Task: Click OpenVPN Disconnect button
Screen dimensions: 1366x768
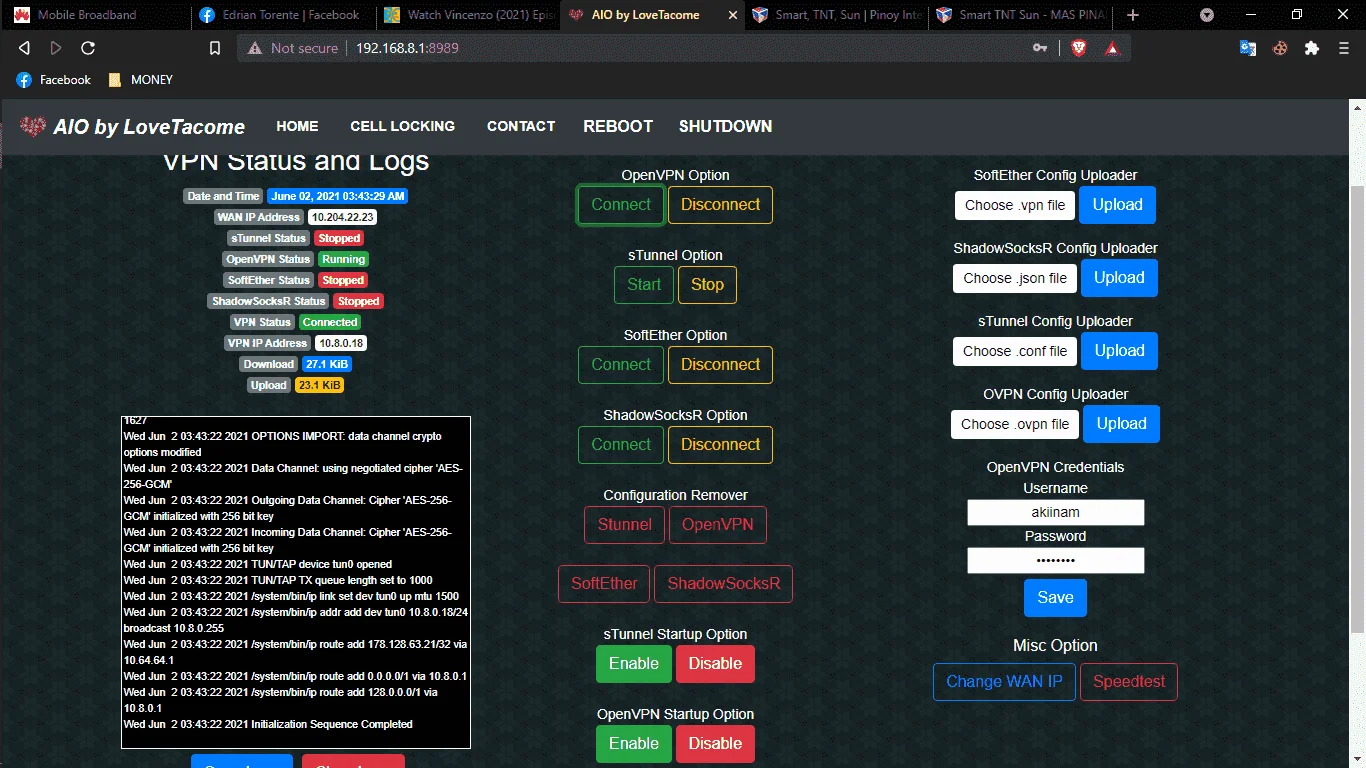Action: [x=720, y=205]
